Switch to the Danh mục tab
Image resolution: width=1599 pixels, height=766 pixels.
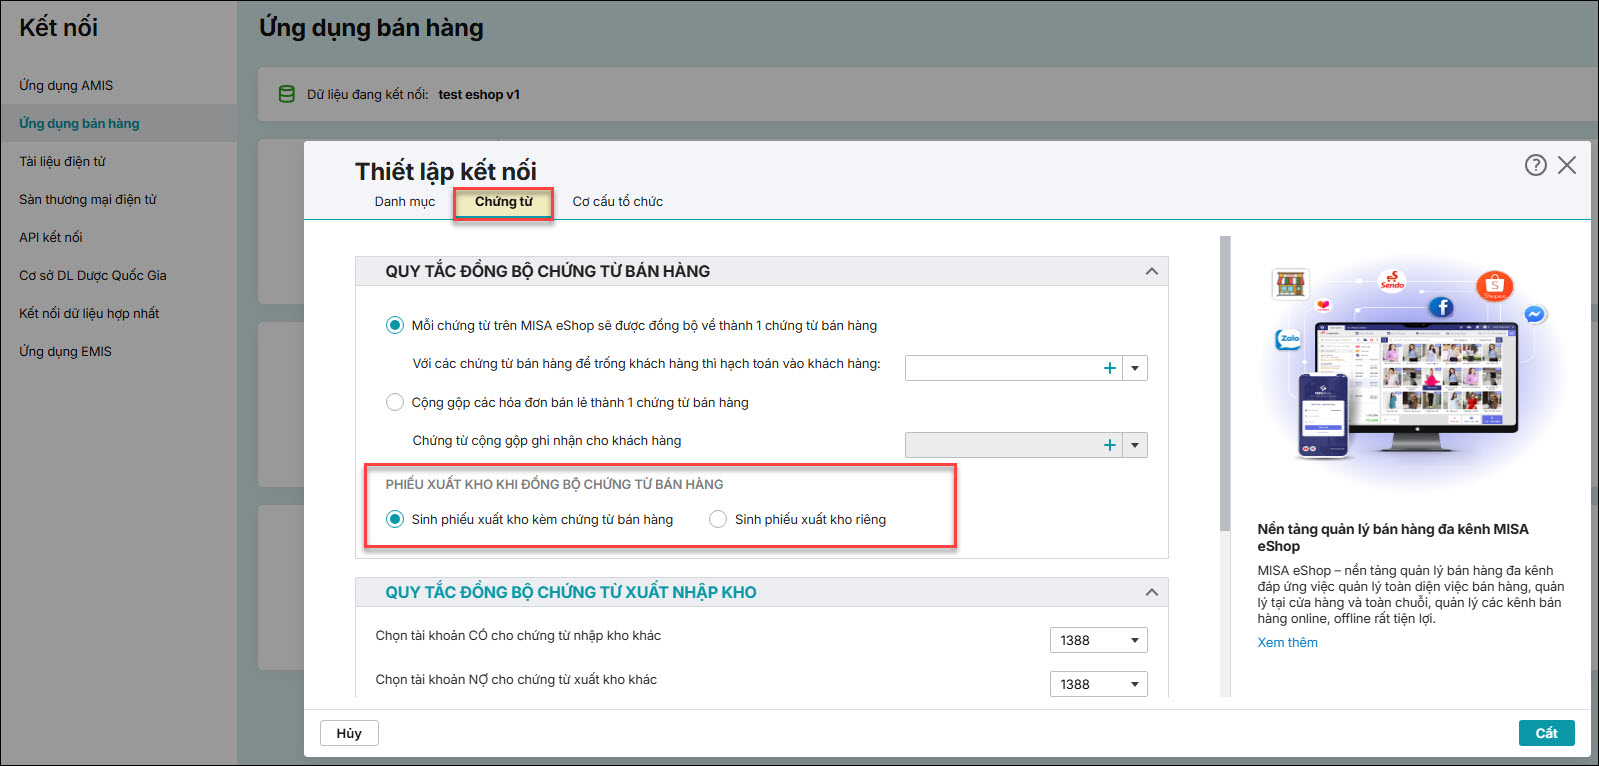[x=405, y=201]
